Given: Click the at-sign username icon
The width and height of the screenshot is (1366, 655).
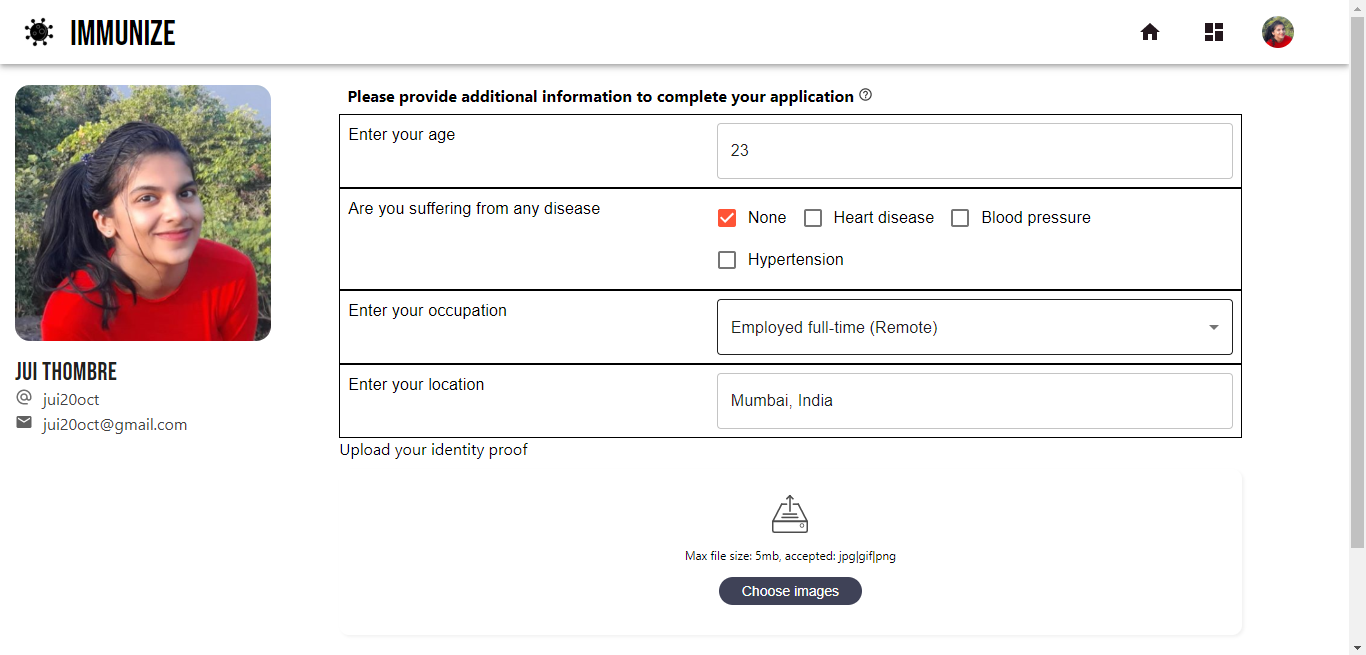Looking at the screenshot, I should 24,398.
